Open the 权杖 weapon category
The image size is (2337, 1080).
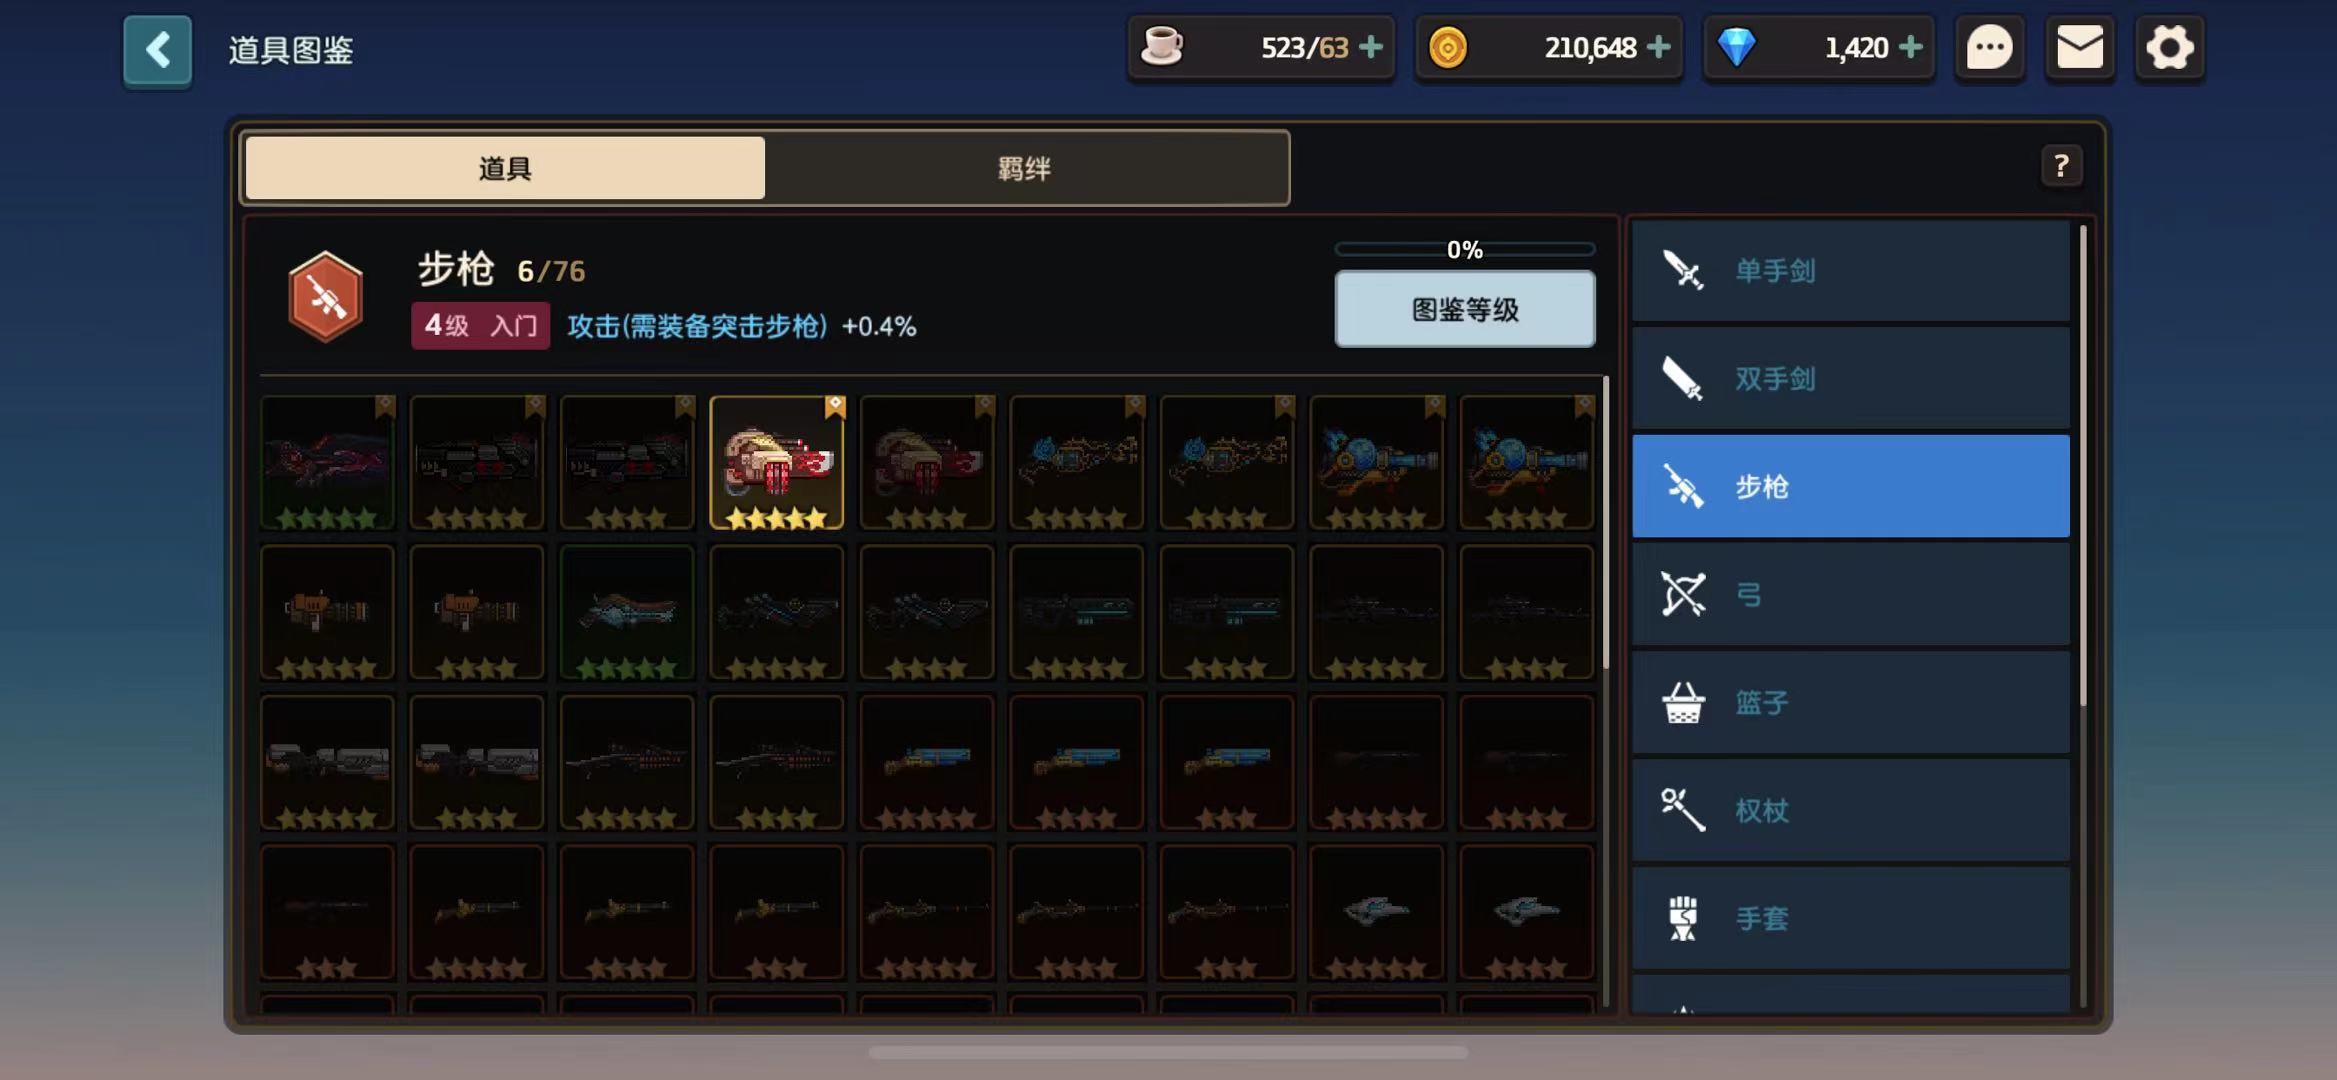click(1850, 811)
